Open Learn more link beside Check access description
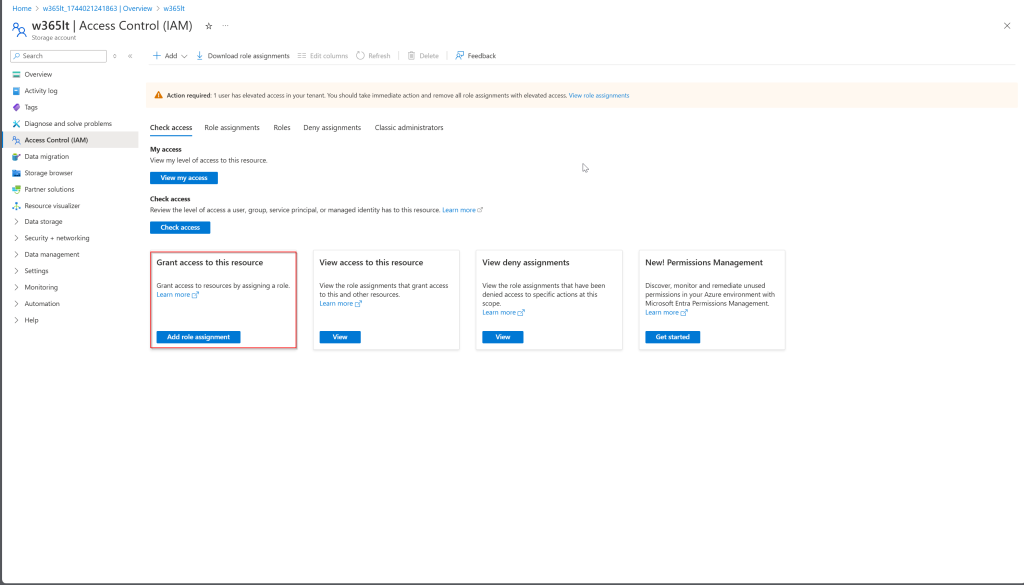Image resolution: width=1024 pixels, height=585 pixels. (462, 210)
